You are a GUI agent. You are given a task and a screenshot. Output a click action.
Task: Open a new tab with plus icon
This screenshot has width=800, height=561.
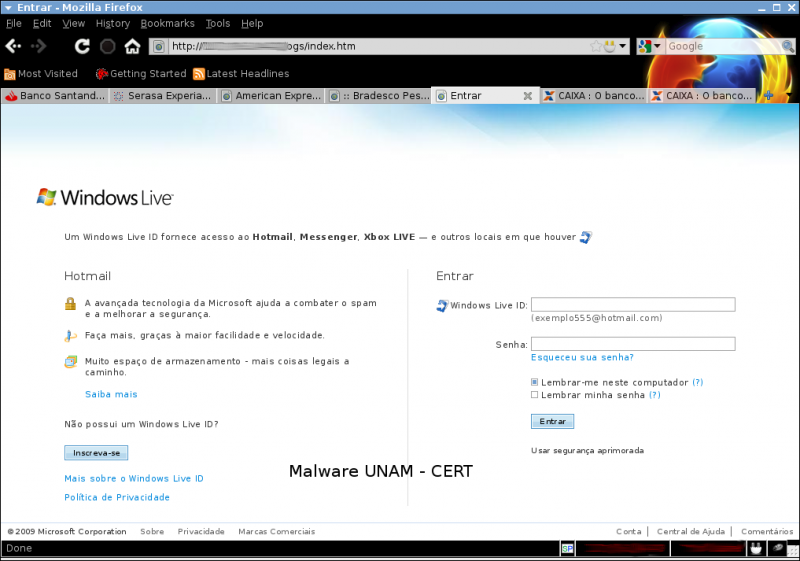768,96
